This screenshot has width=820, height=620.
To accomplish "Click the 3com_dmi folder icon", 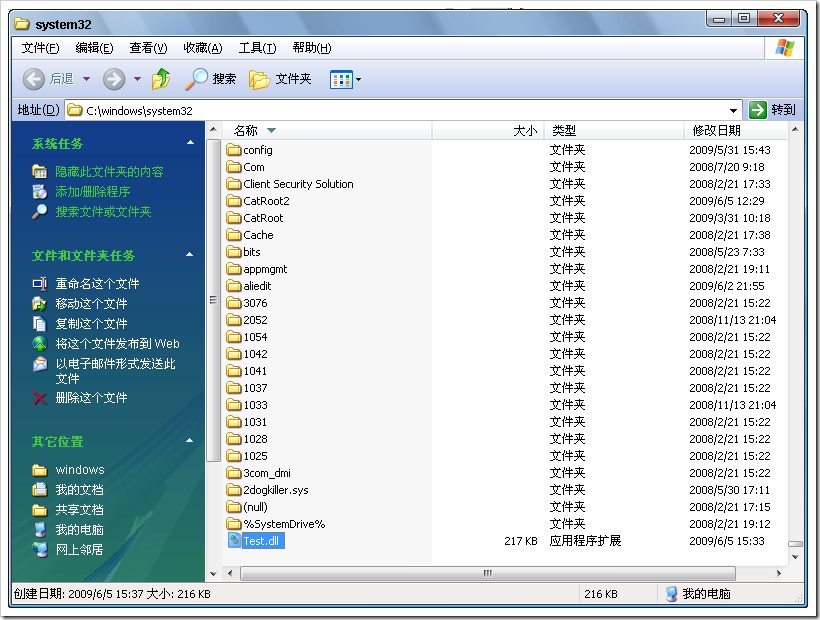I will 234,473.
